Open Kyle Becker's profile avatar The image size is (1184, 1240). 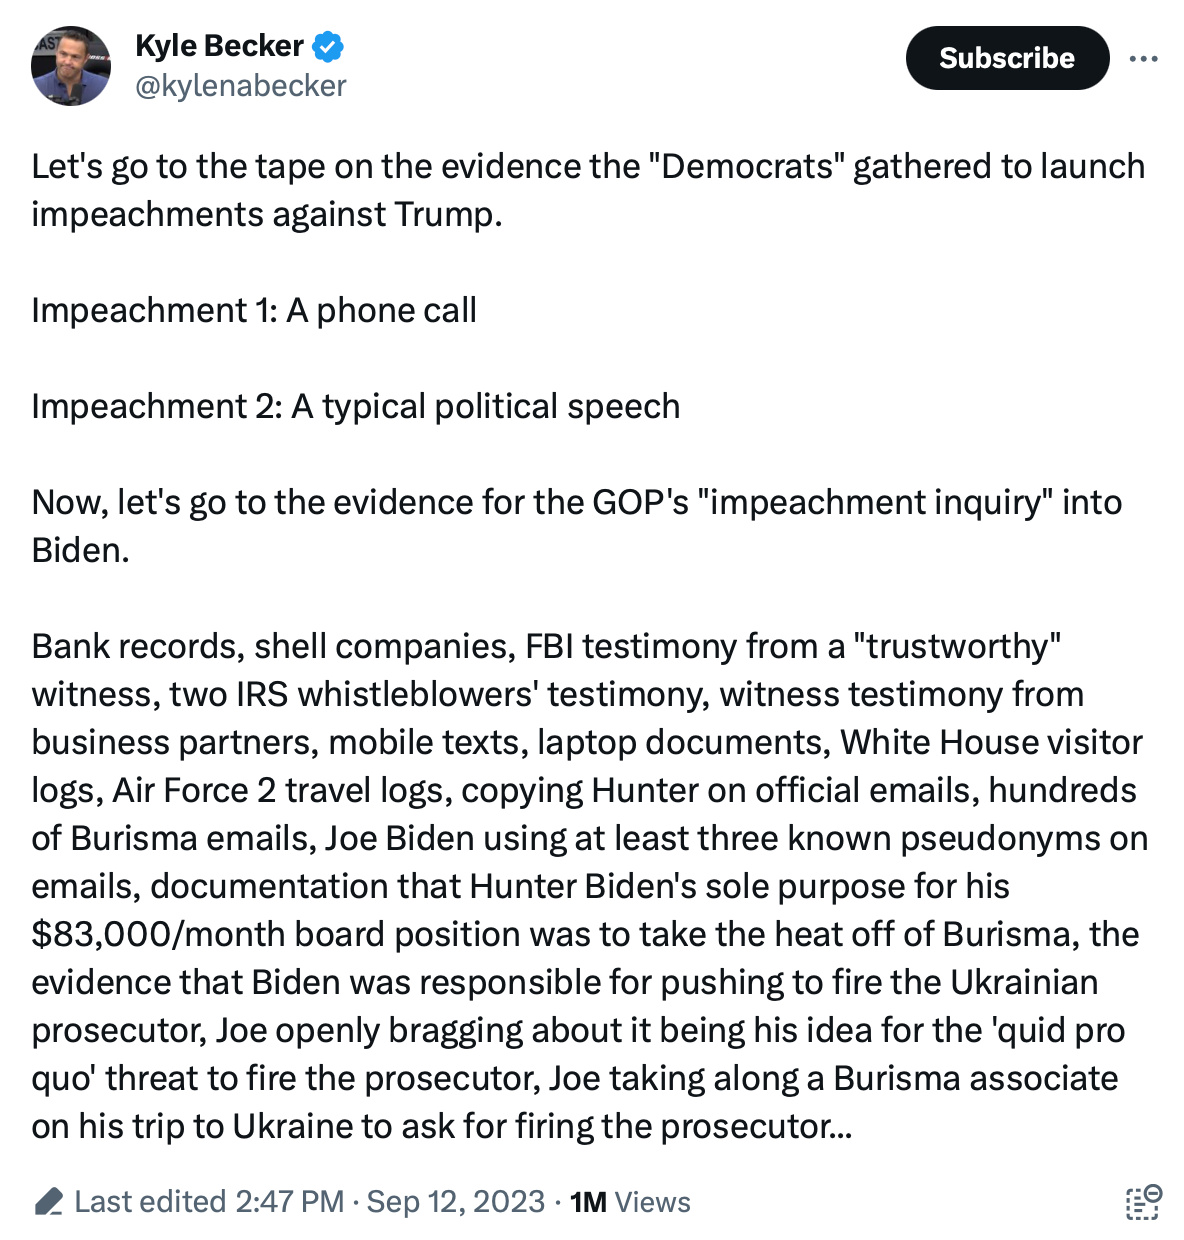(x=70, y=66)
